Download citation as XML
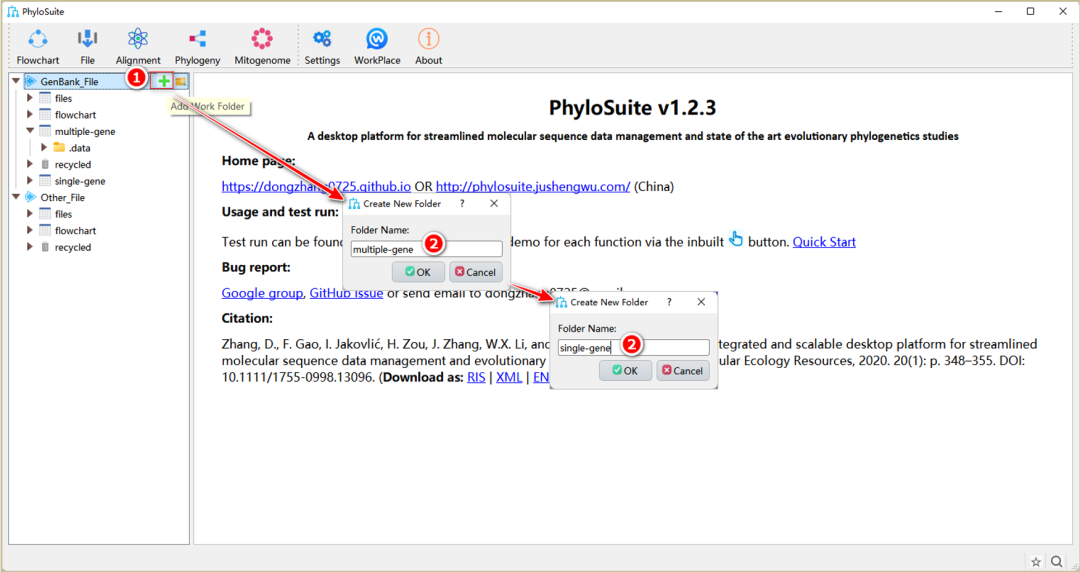The height and width of the screenshot is (572, 1080). [x=509, y=377]
